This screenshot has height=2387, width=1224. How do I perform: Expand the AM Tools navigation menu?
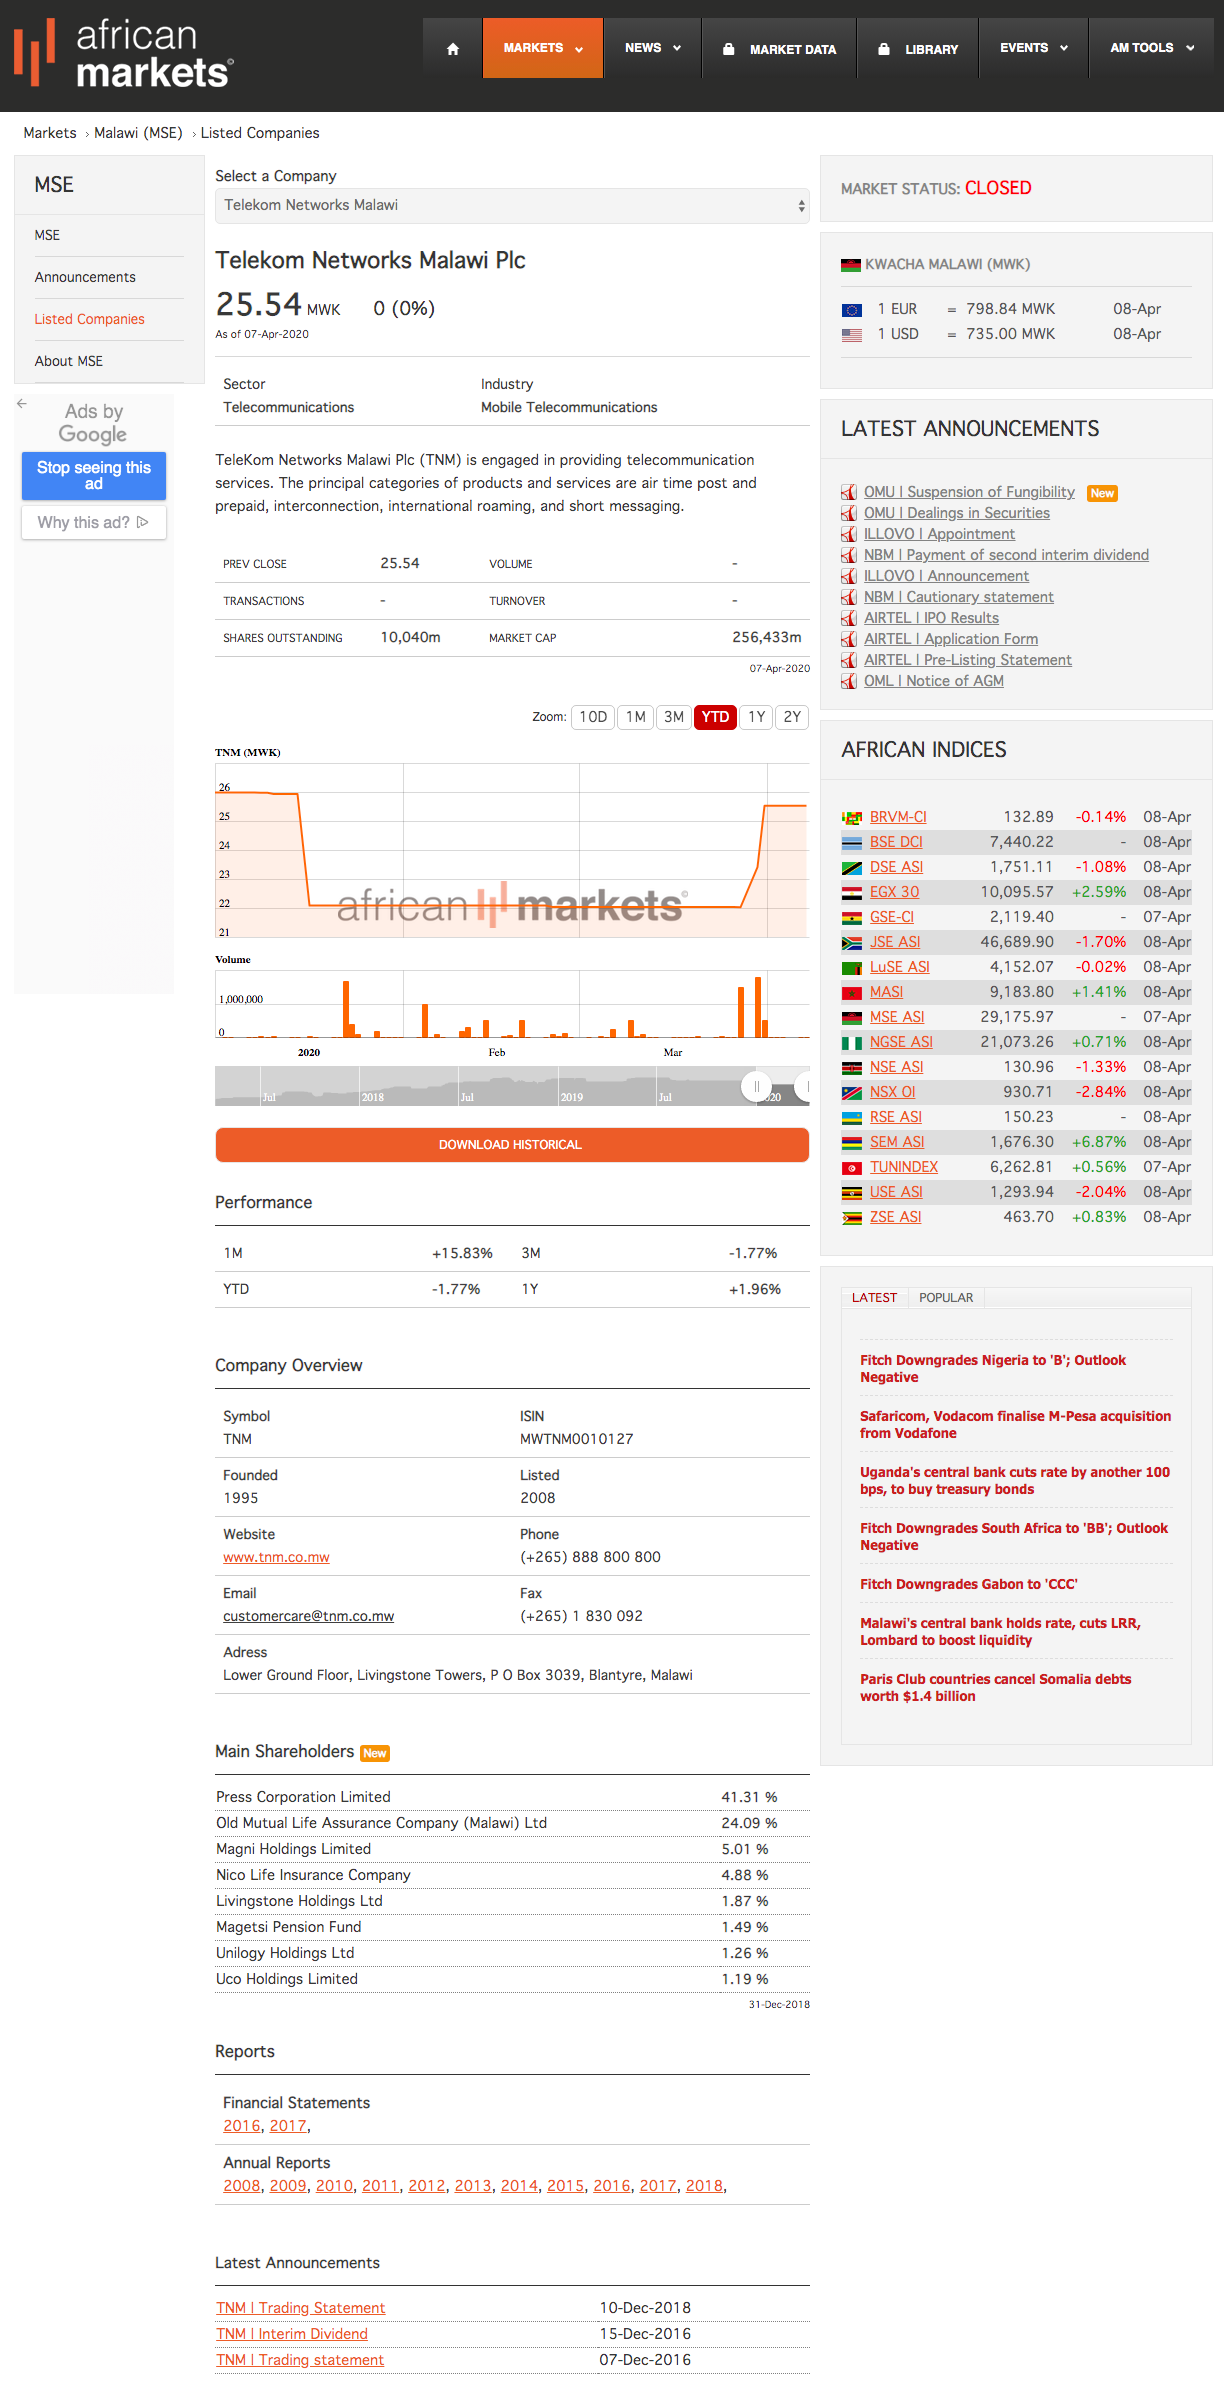[x=1152, y=48]
